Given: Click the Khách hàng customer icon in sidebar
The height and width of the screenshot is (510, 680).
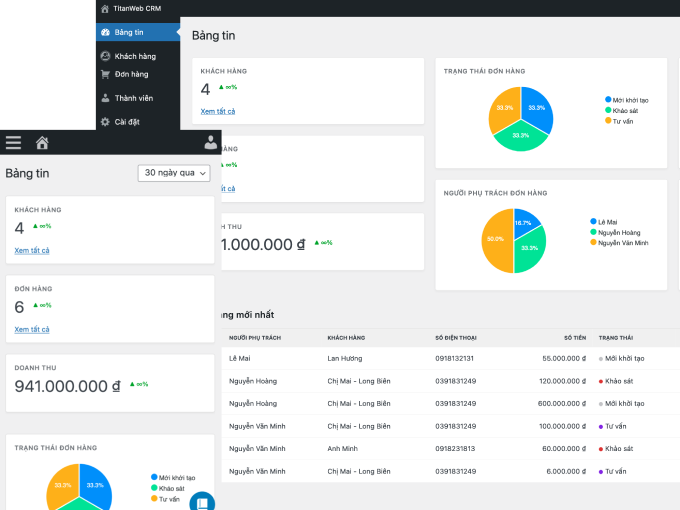Looking at the screenshot, I should pos(105,56).
